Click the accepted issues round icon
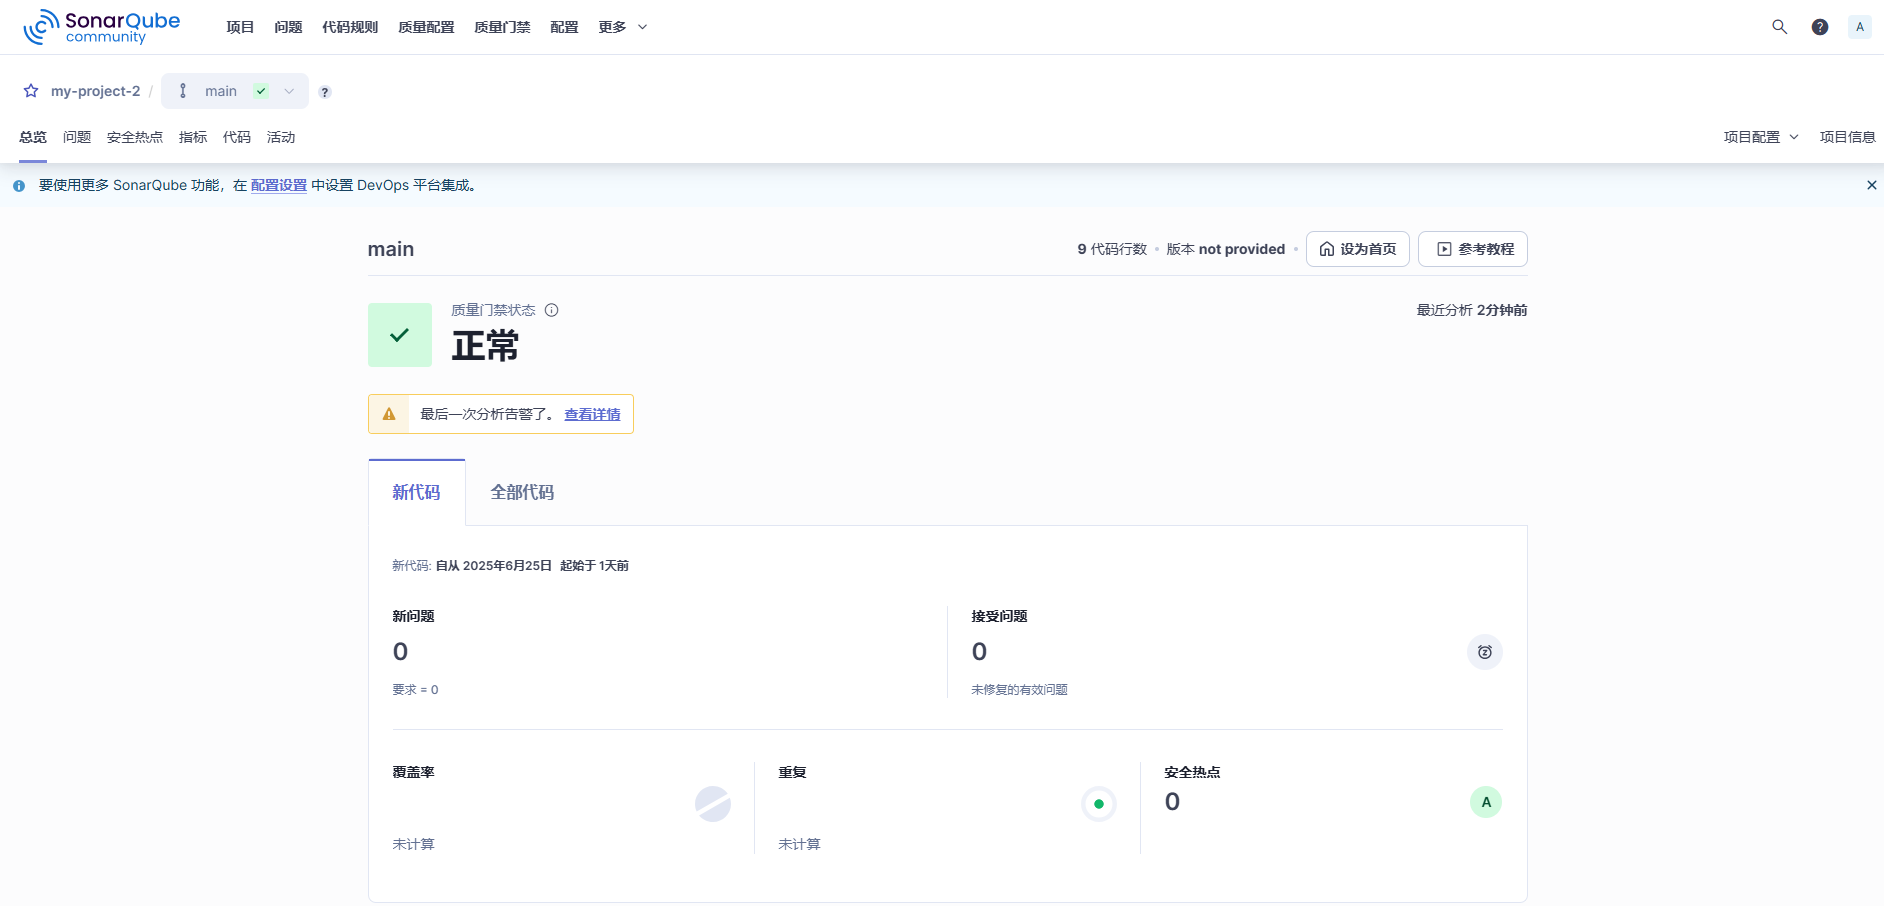 [x=1484, y=652]
